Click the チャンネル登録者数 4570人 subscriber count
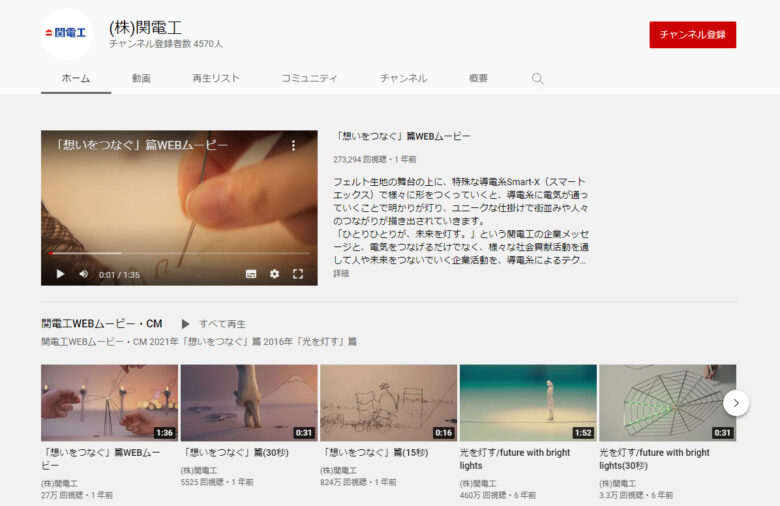780x506 pixels. [166, 44]
